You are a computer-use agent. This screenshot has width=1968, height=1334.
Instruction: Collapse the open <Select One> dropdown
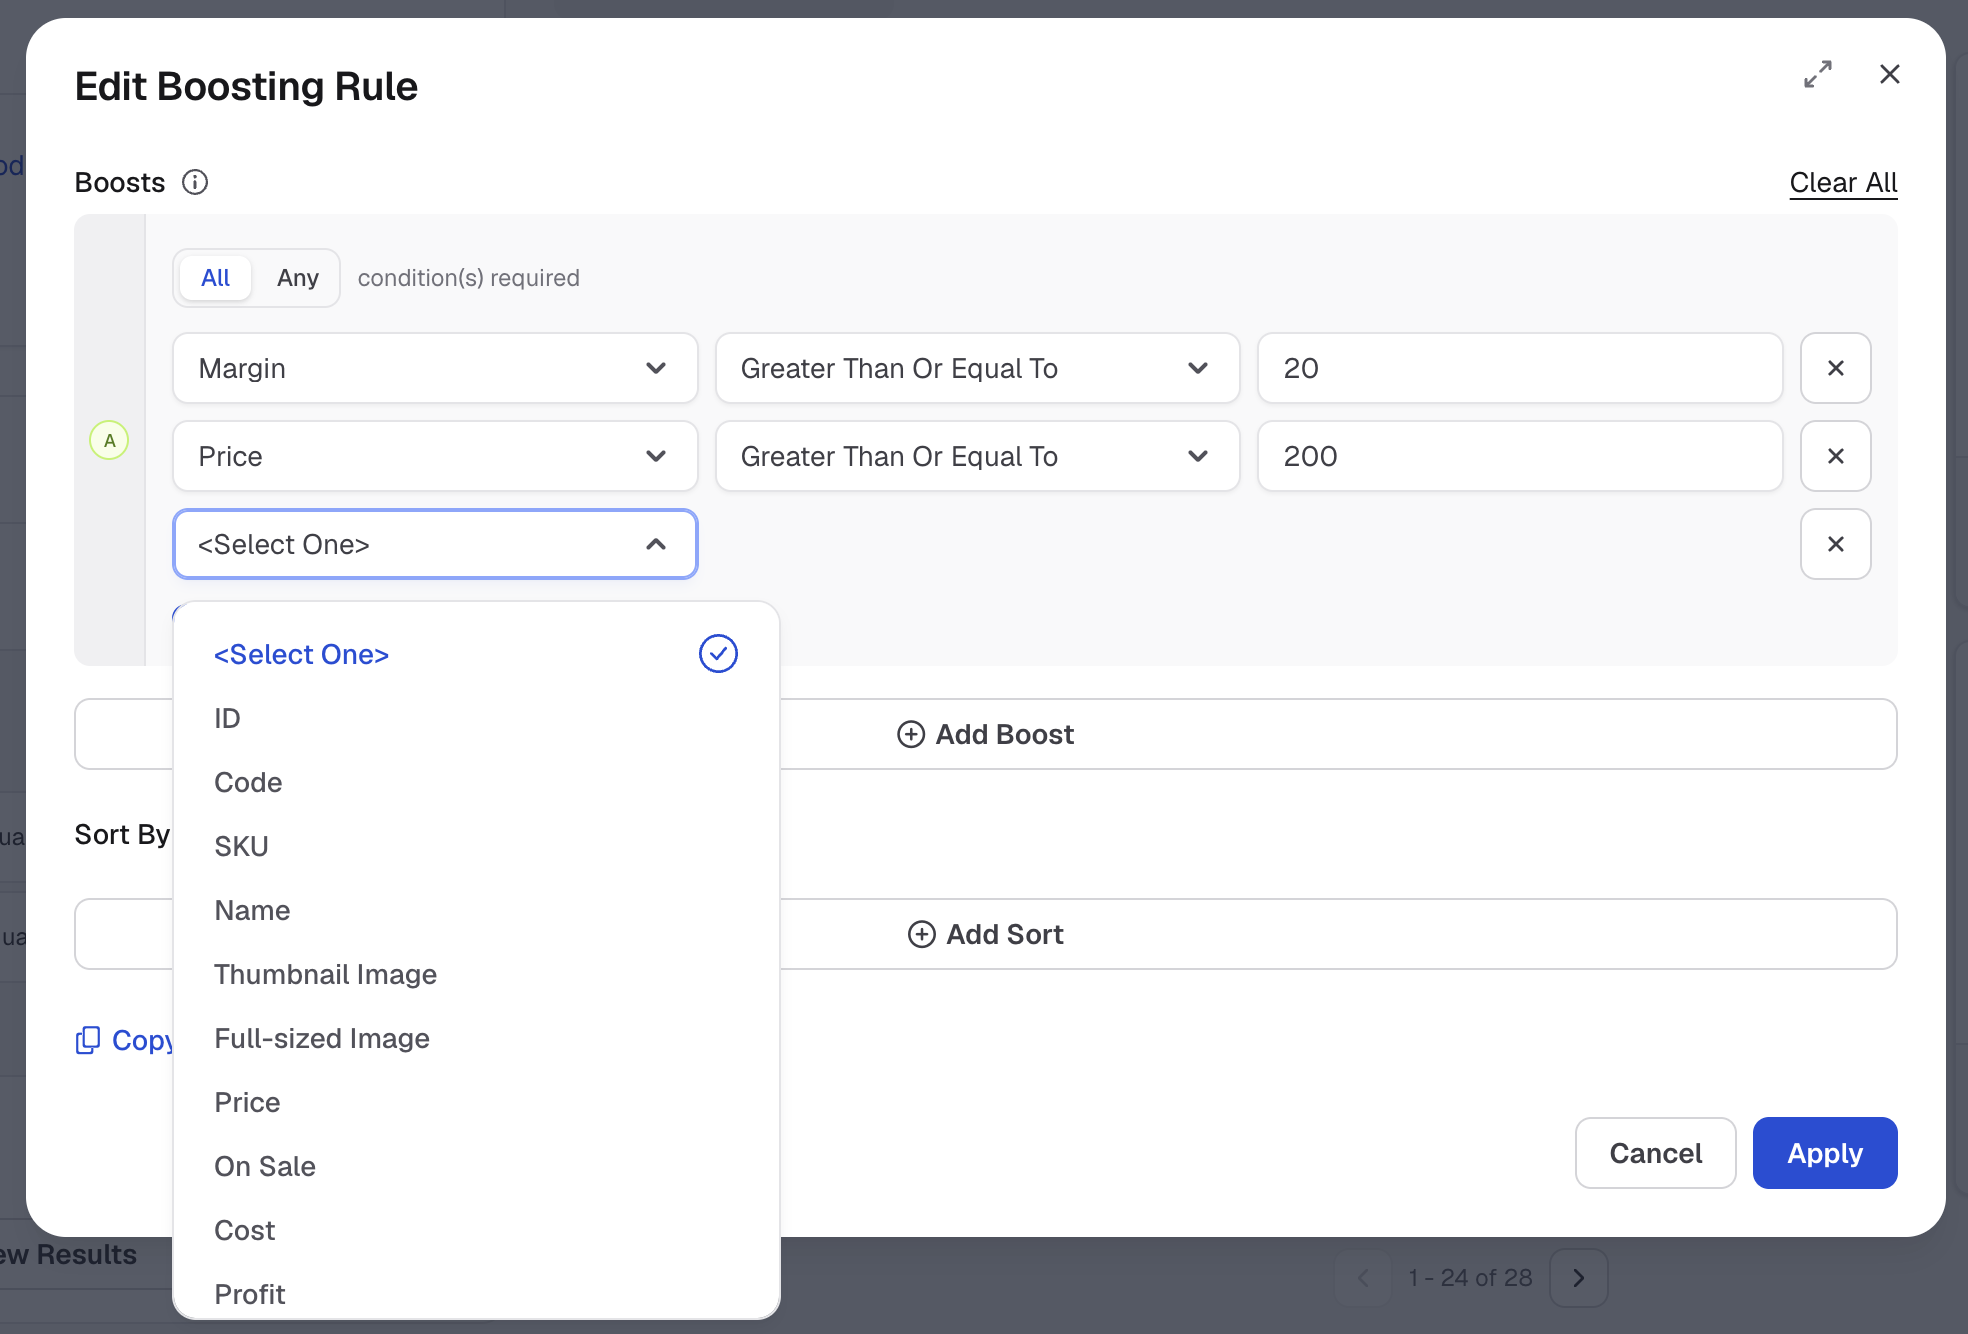coord(435,544)
